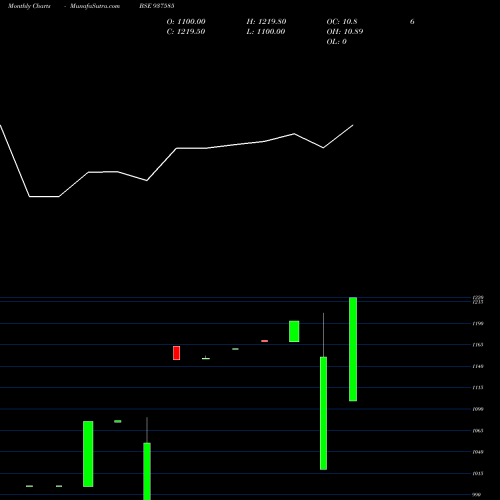The height and width of the screenshot is (500, 500).
Task: Click the rightmost tall green candlestick
Action: [353, 349]
